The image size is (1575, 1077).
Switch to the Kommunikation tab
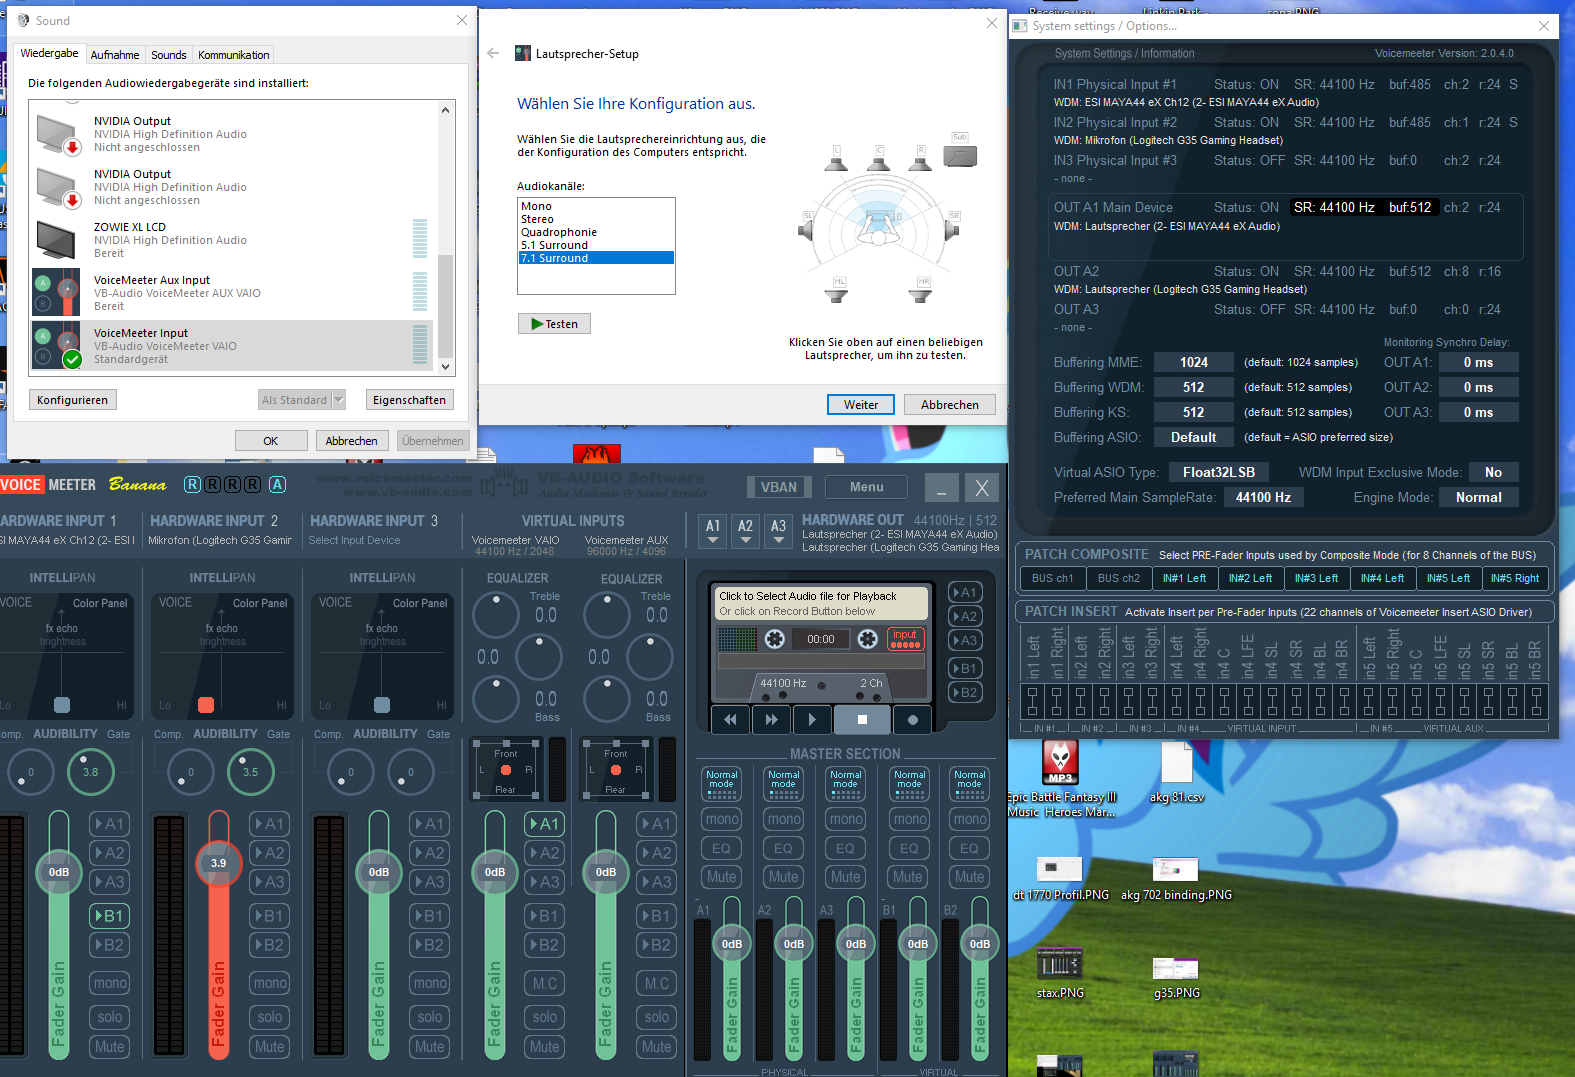[233, 55]
